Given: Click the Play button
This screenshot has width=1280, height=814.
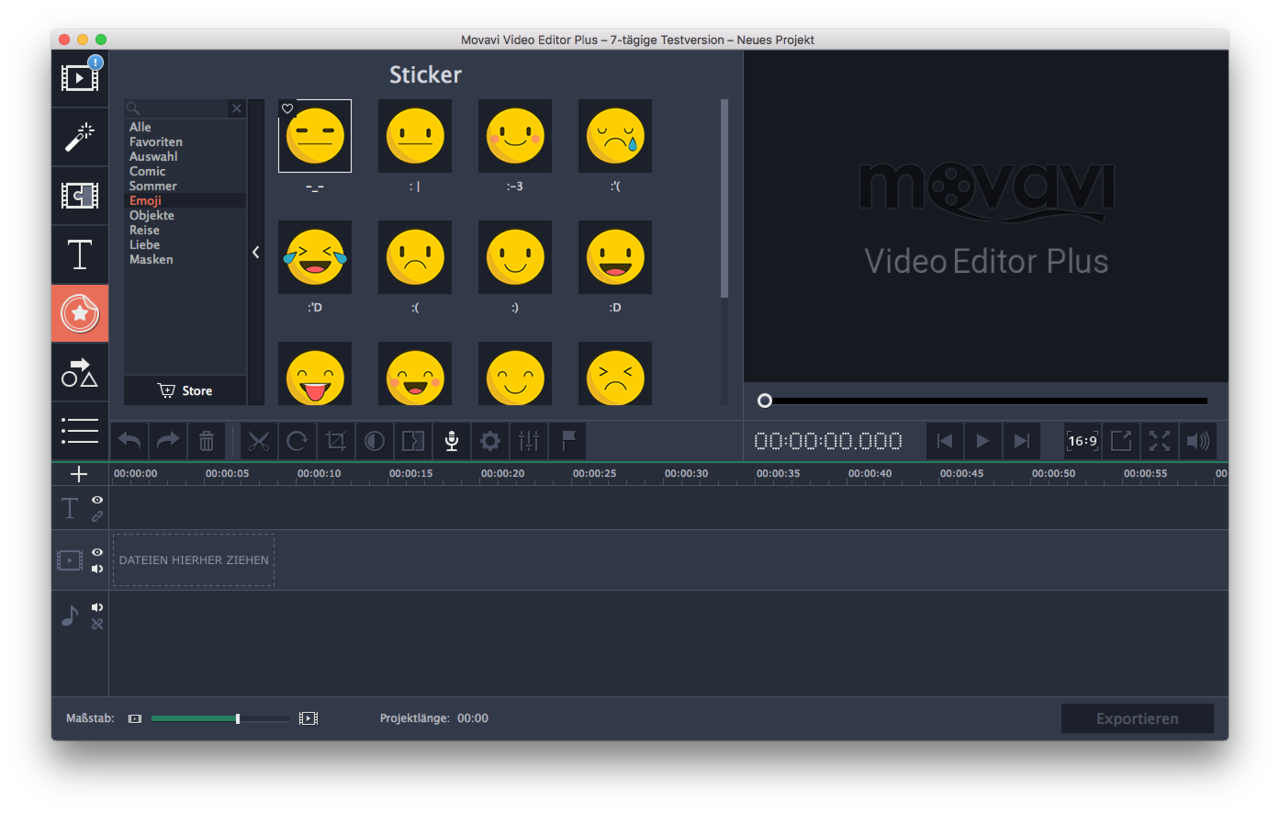Looking at the screenshot, I should click(x=983, y=441).
